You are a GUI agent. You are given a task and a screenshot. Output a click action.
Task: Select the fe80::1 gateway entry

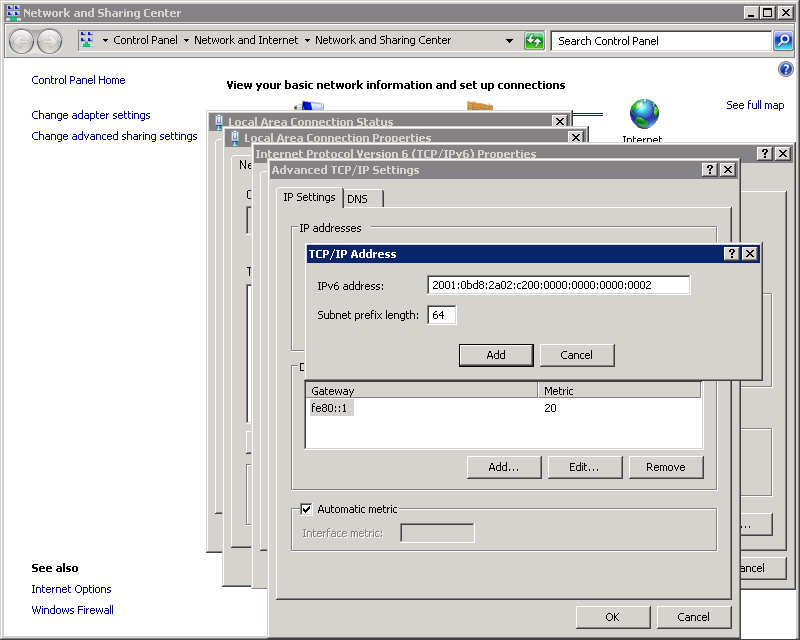(x=331, y=408)
